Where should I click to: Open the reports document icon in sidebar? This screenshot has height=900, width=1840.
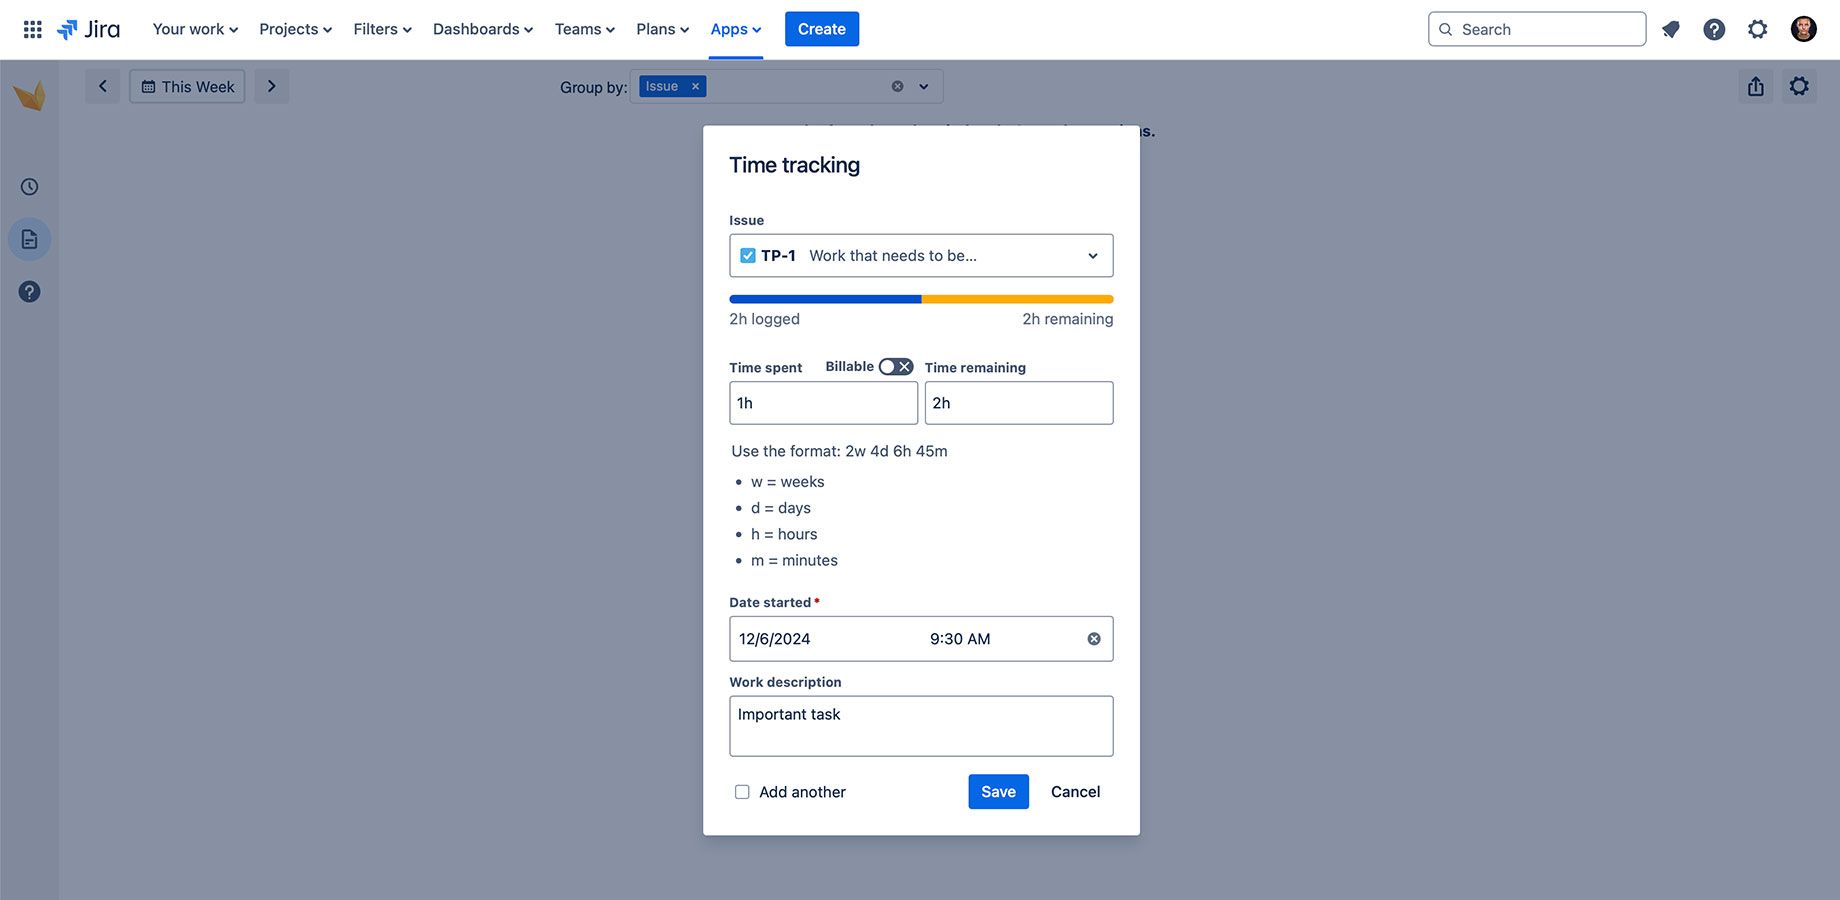(x=30, y=239)
